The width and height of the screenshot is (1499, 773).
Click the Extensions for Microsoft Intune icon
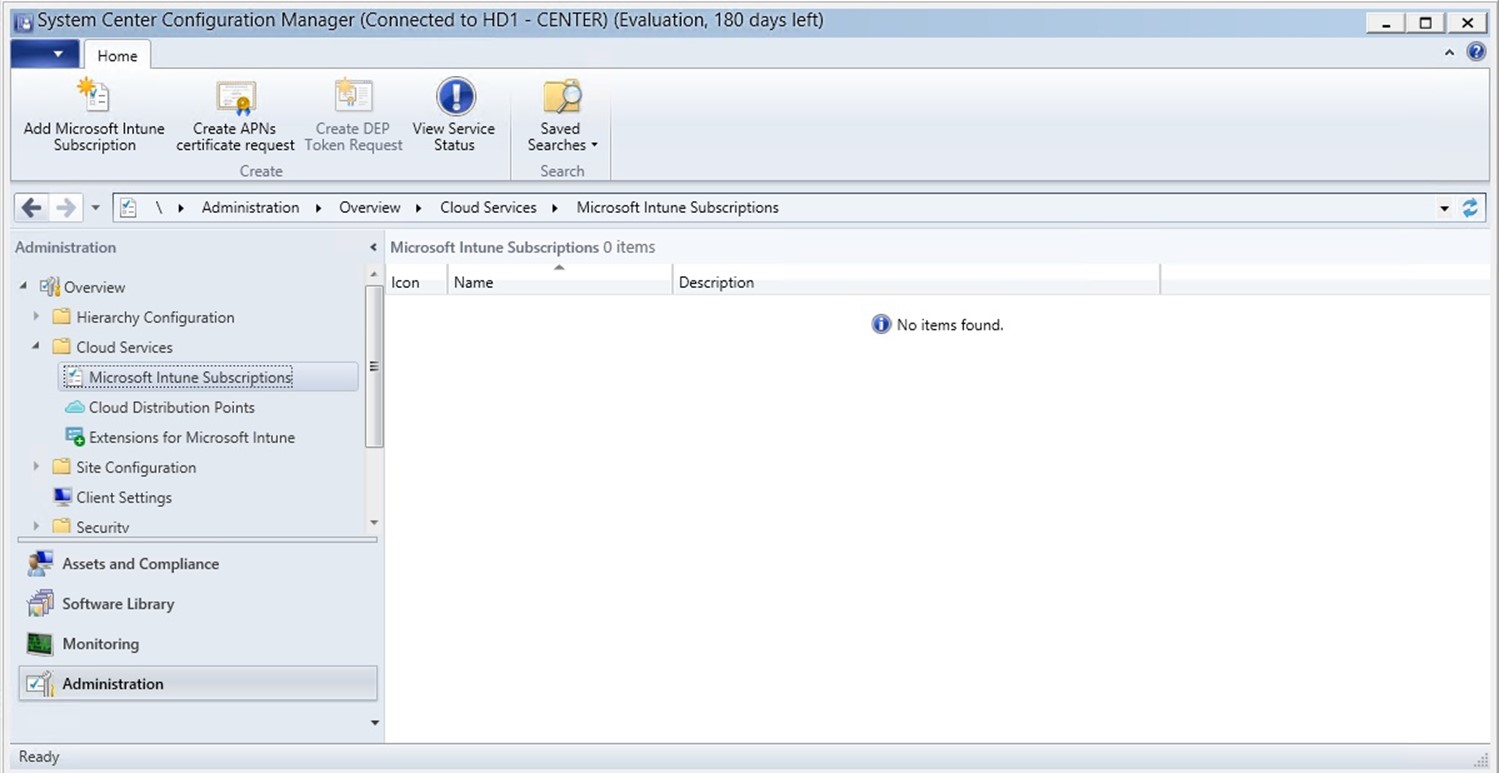tap(74, 437)
